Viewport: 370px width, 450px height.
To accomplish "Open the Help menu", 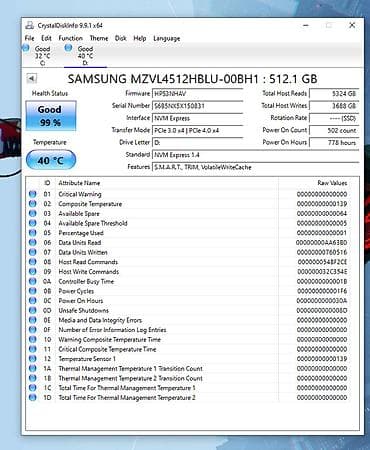I will click(x=140, y=38).
